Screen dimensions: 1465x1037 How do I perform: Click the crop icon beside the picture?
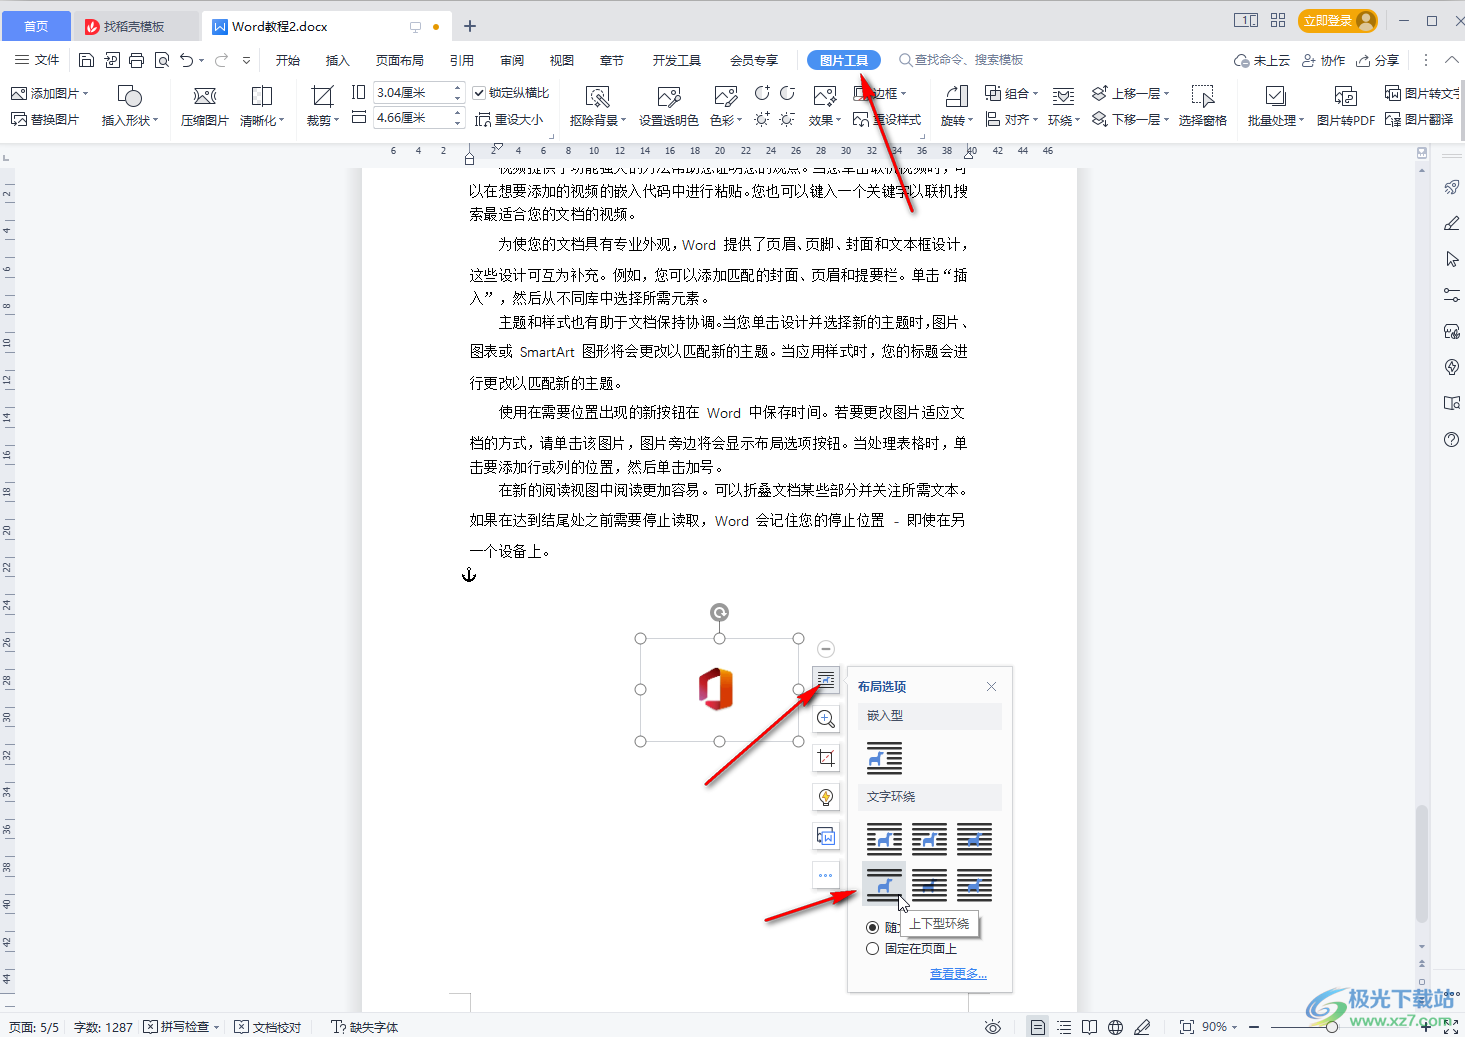826,758
